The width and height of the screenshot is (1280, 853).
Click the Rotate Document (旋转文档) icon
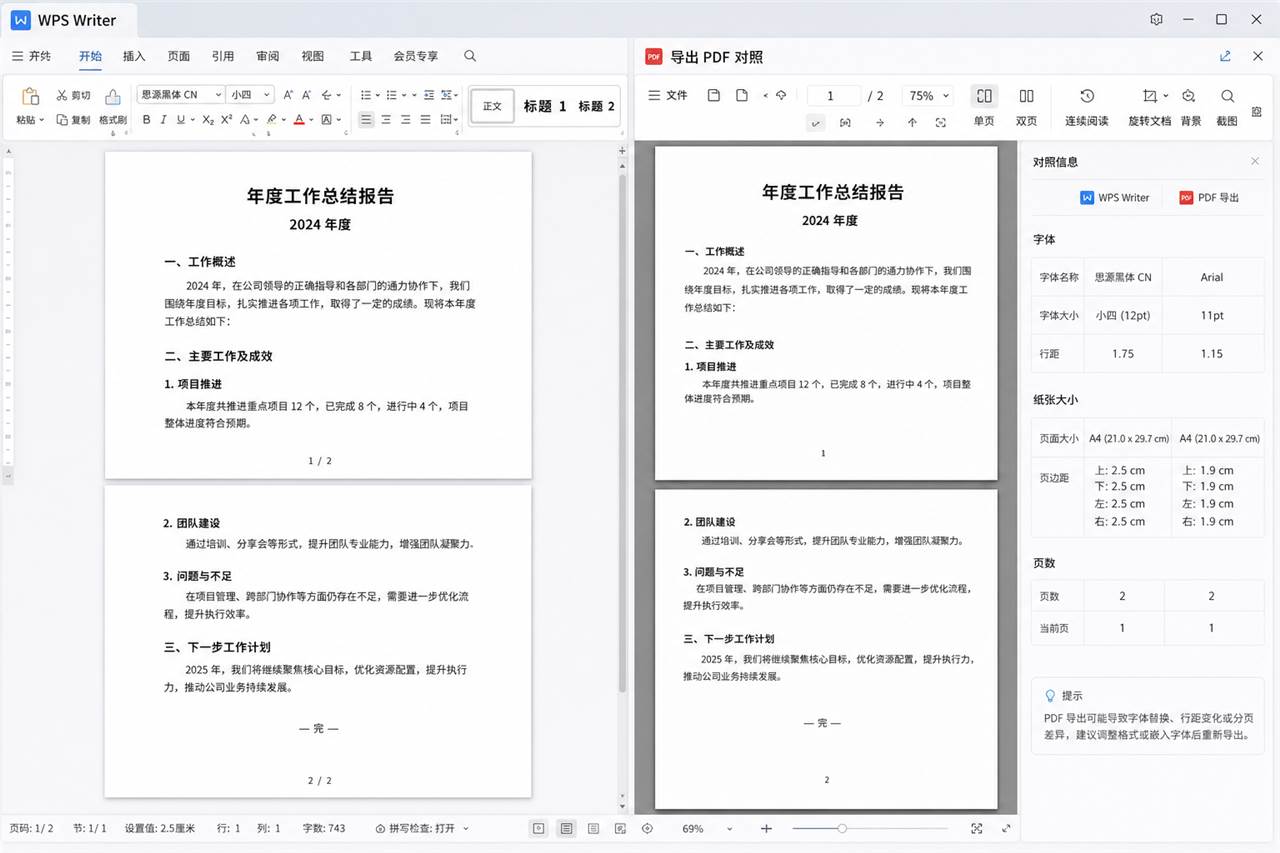1150,96
